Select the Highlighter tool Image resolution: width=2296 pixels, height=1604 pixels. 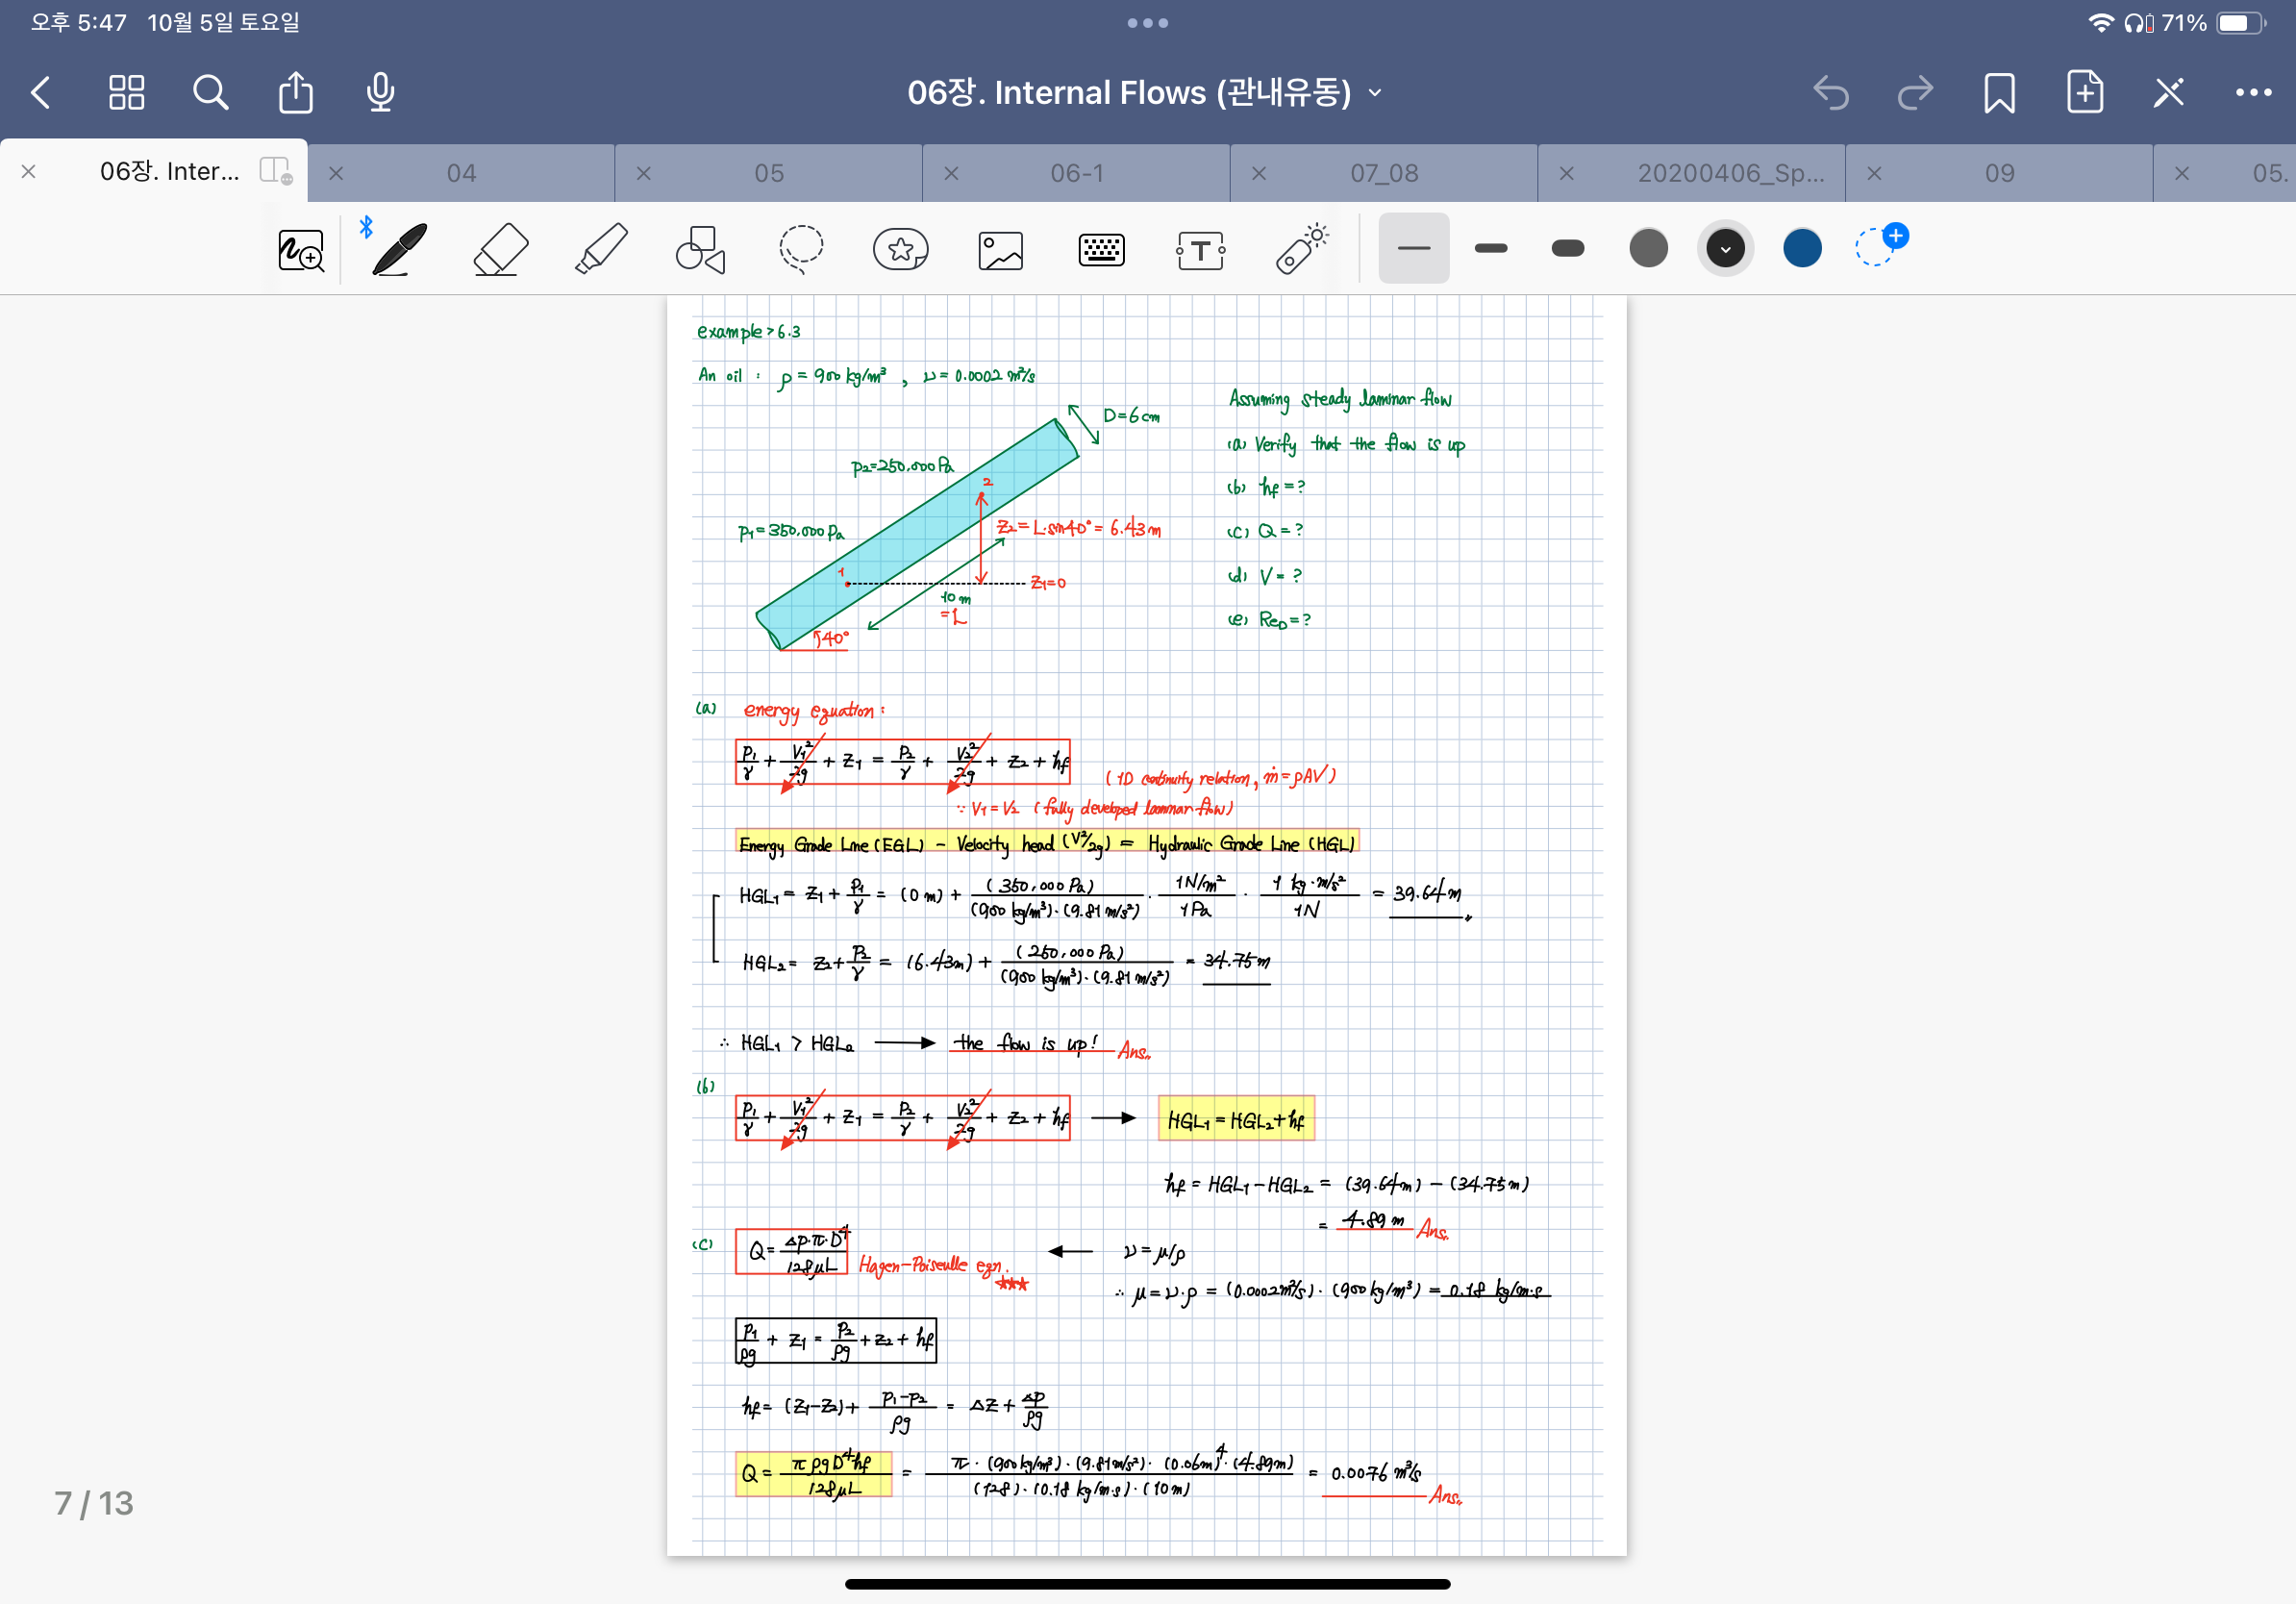601,249
